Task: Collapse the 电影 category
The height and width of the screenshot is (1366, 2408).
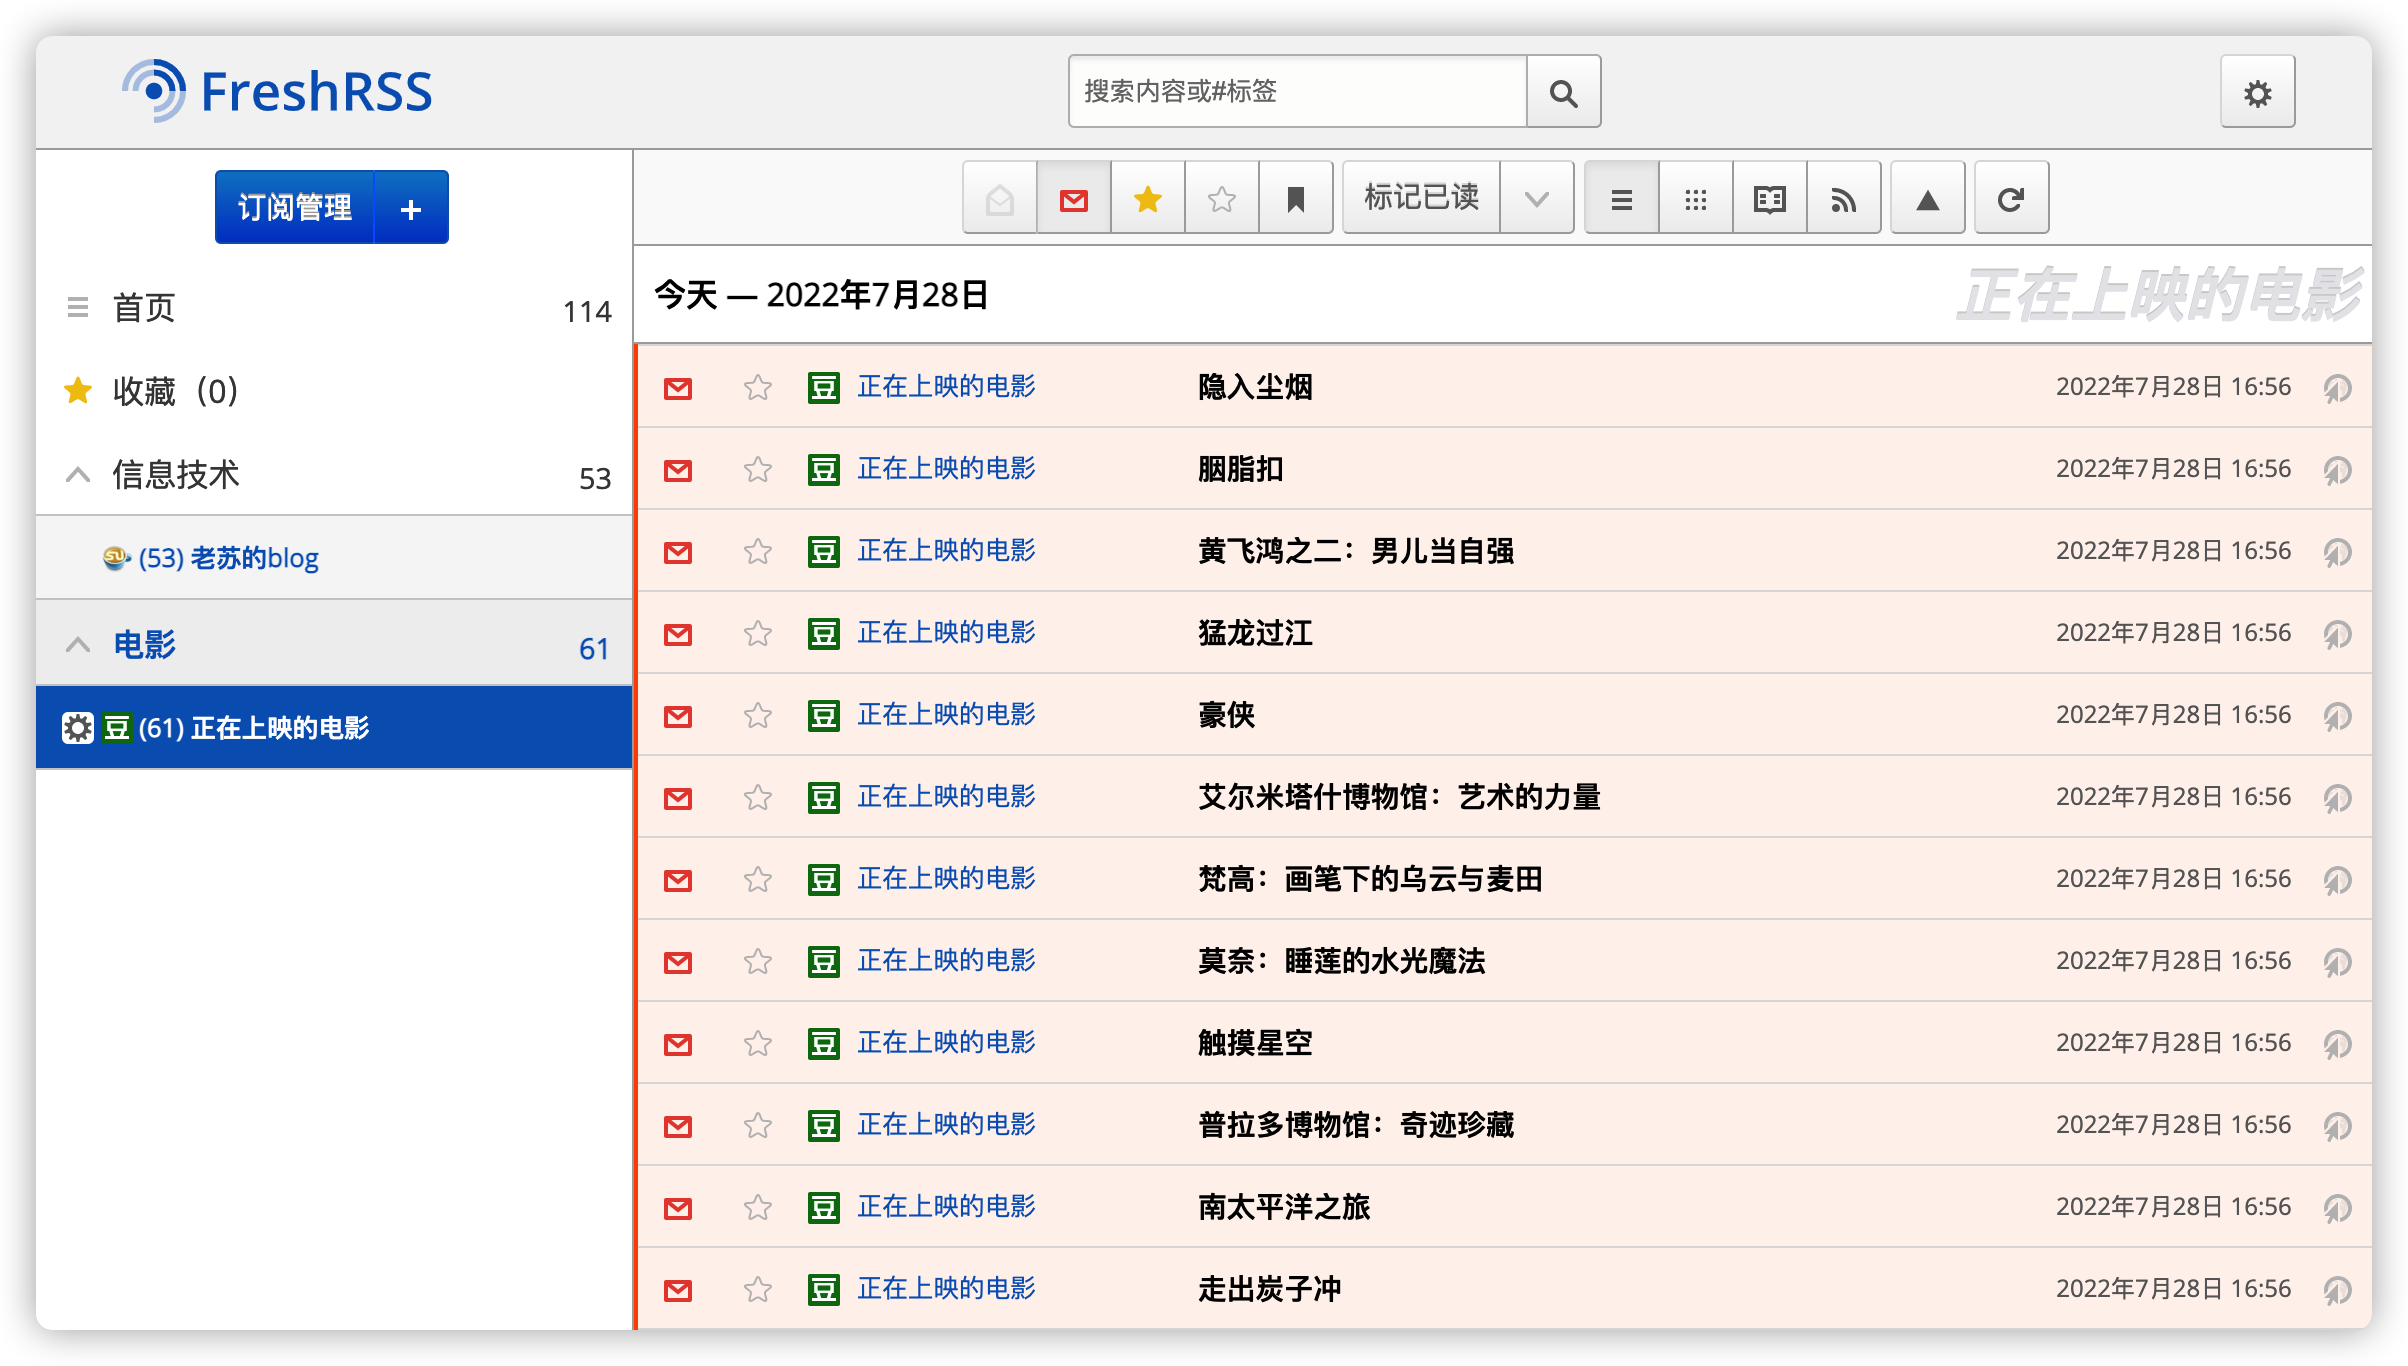Action: click(x=77, y=645)
